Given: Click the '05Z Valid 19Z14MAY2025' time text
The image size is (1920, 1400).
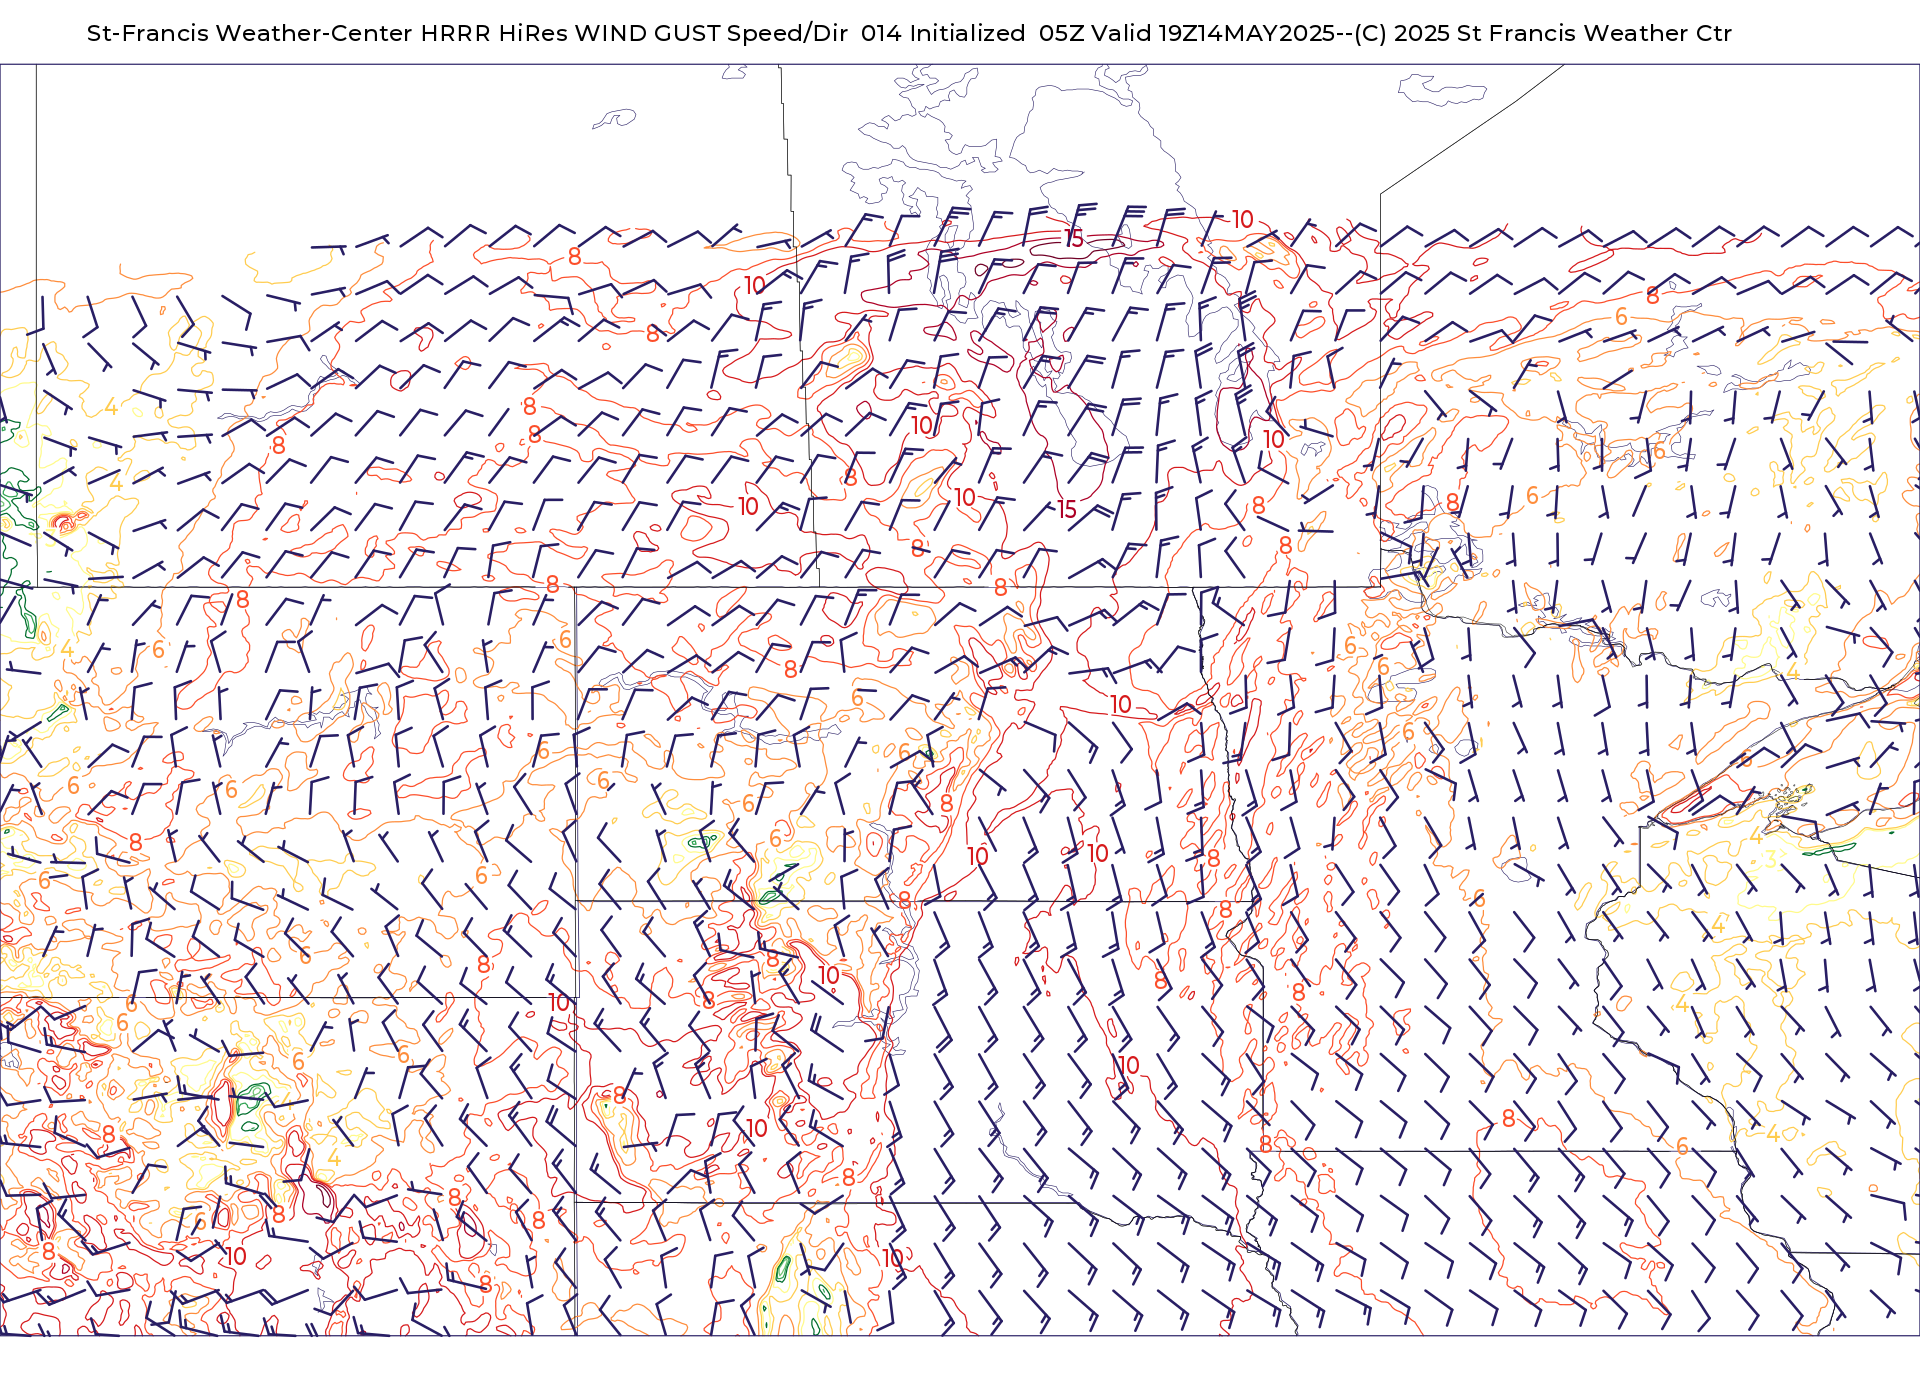Looking at the screenshot, I should pyautogui.click(x=1187, y=33).
